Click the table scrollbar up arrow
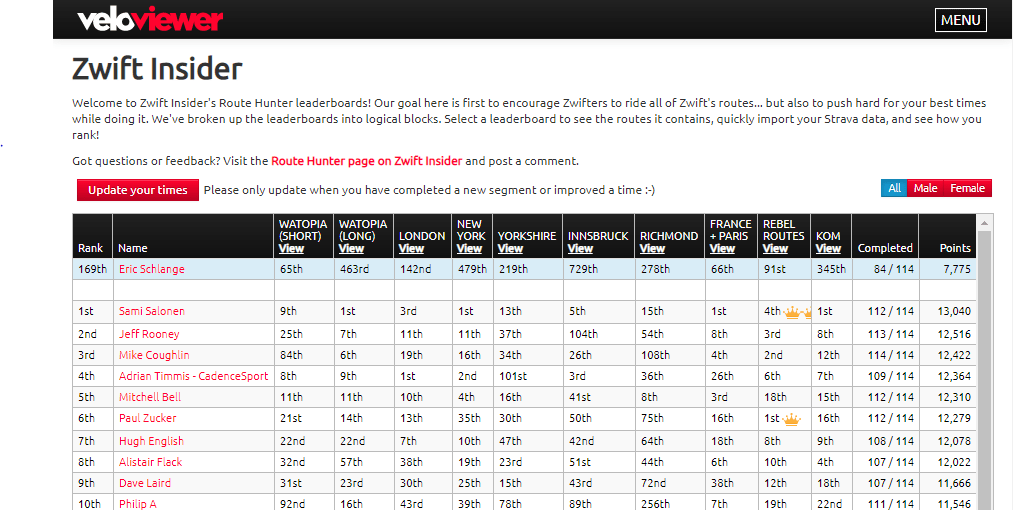This screenshot has width=1013, height=510. [985, 223]
